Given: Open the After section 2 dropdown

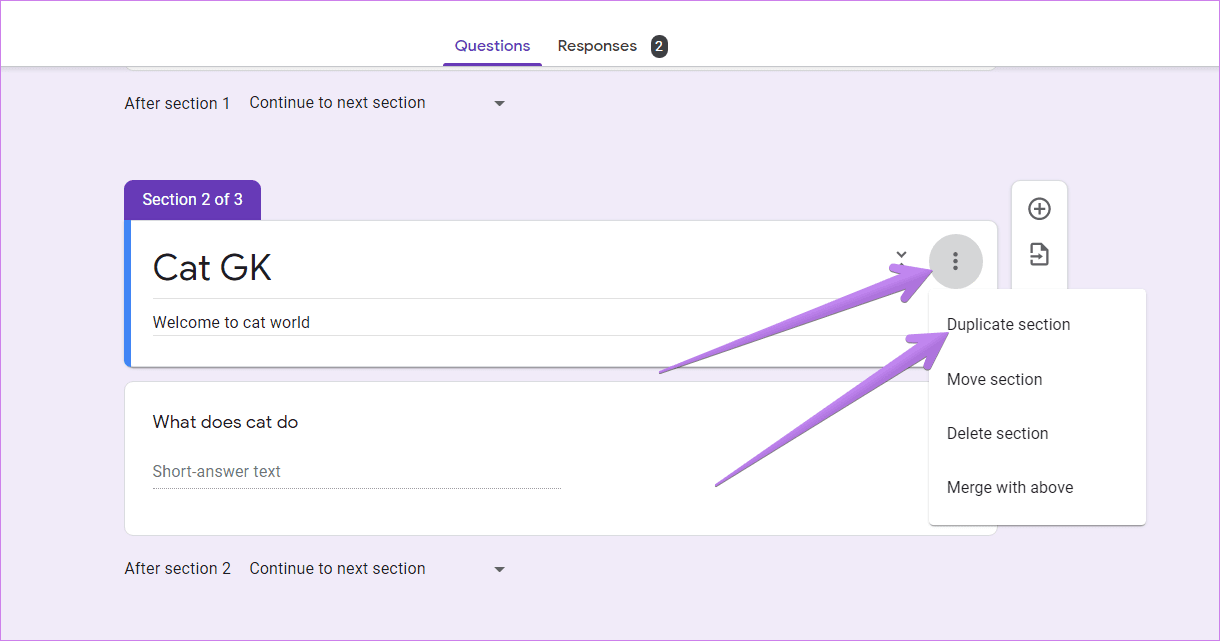Looking at the screenshot, I should (x=378, y=568).
